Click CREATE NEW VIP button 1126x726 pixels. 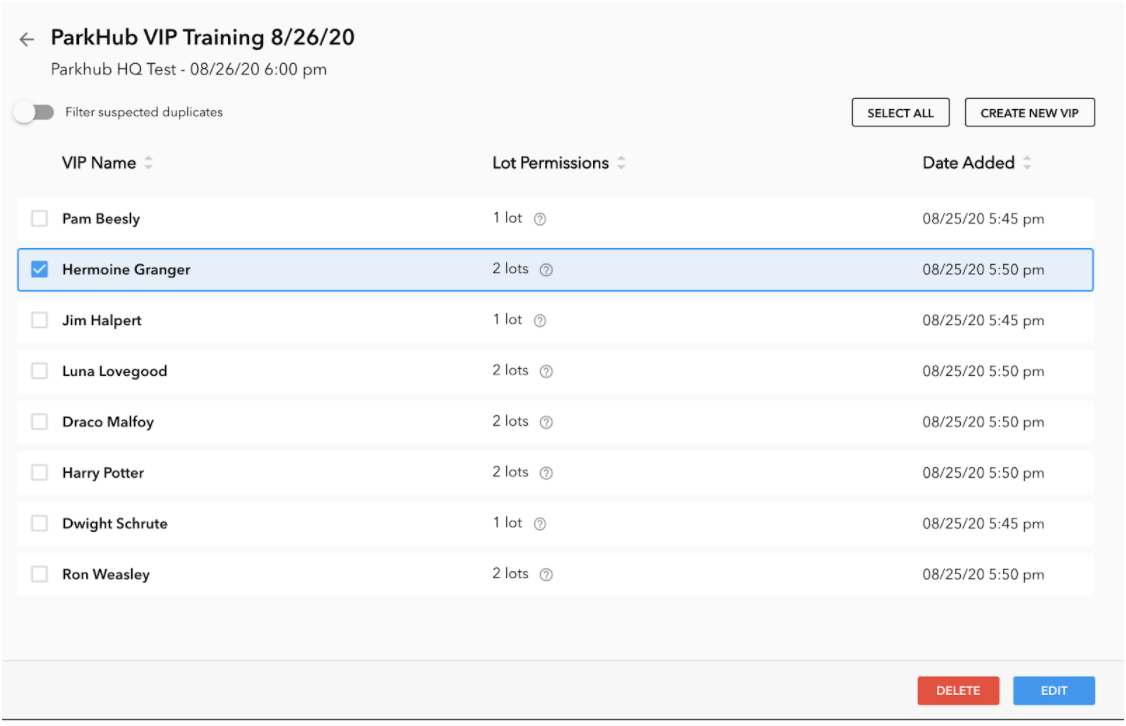(1030, 113)
